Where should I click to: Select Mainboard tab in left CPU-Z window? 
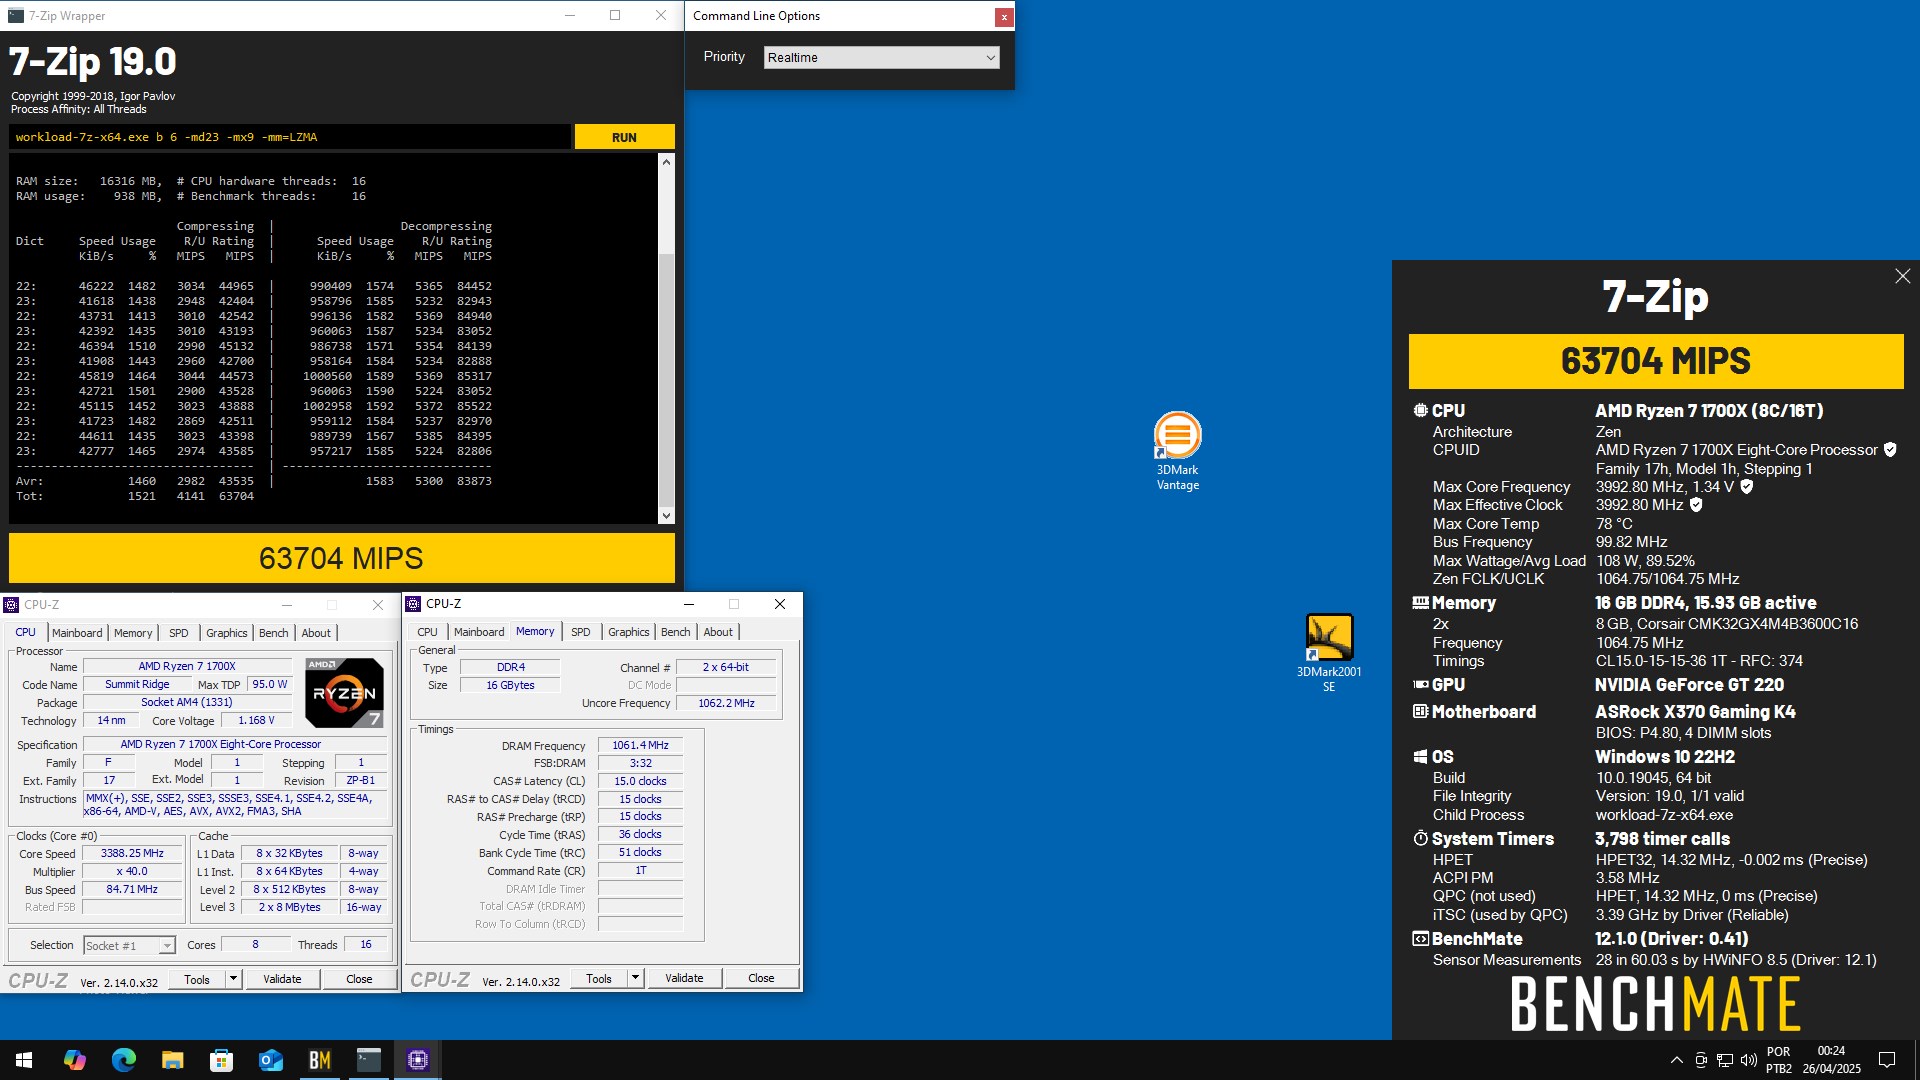click(77, 633)
